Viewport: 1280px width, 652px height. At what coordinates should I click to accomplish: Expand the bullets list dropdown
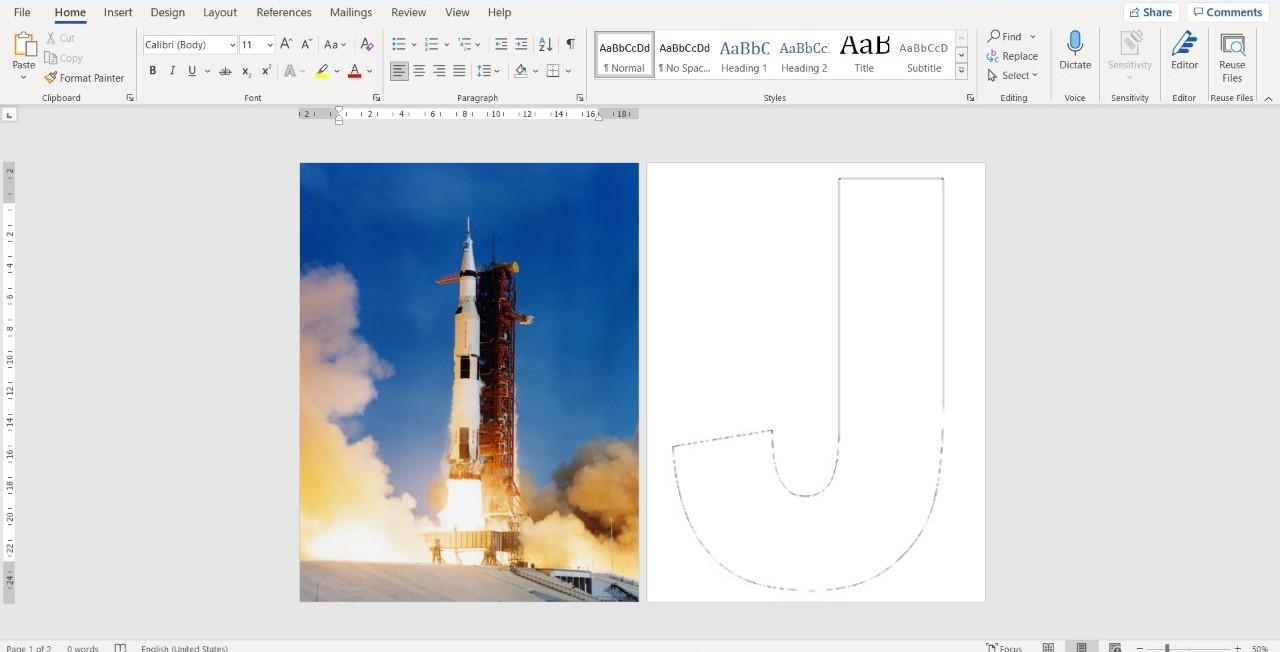(x=415, y=45)
